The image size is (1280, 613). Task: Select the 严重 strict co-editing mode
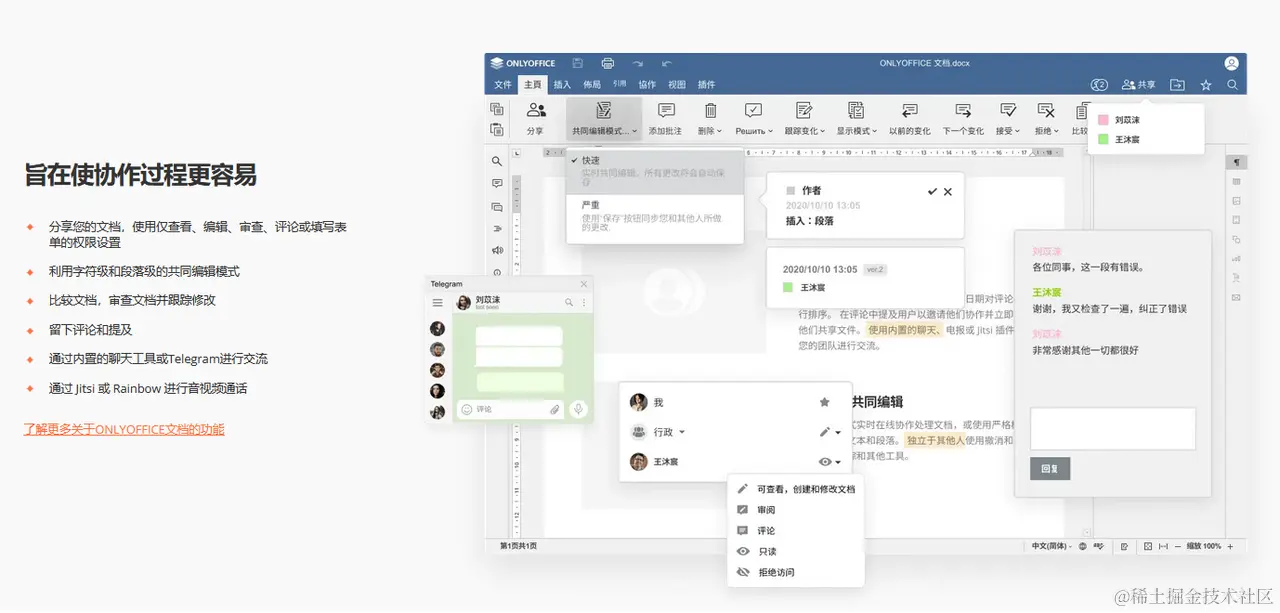point(655,216)
